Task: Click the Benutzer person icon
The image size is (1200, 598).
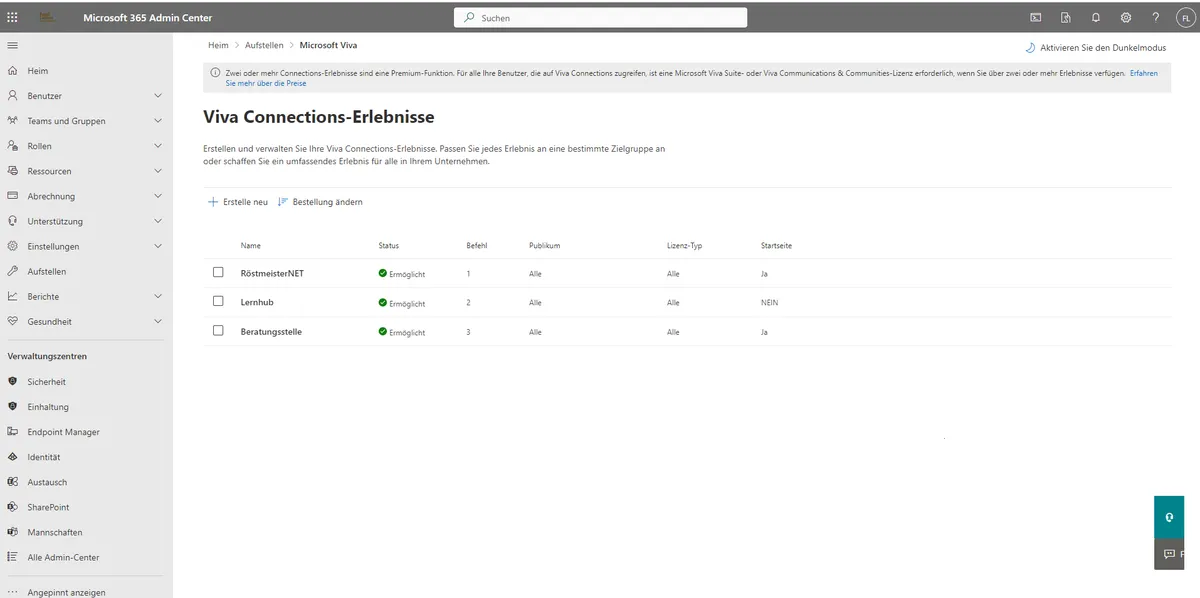Action: click(x=13, y=96)
